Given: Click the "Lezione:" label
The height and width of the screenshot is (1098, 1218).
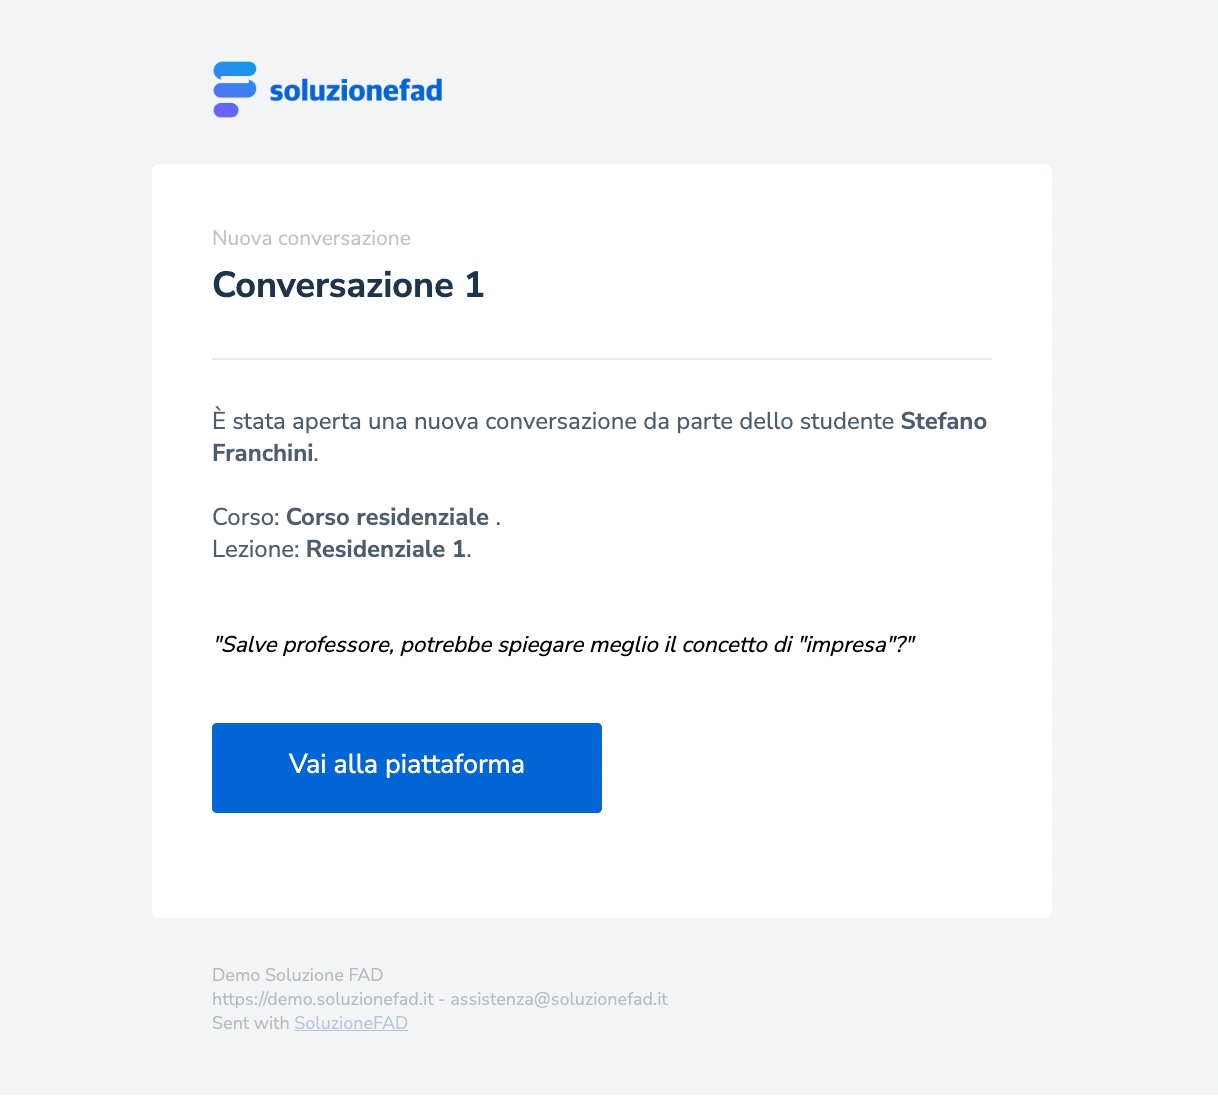Looking at the screenshot, I should [x=256, y=549].
